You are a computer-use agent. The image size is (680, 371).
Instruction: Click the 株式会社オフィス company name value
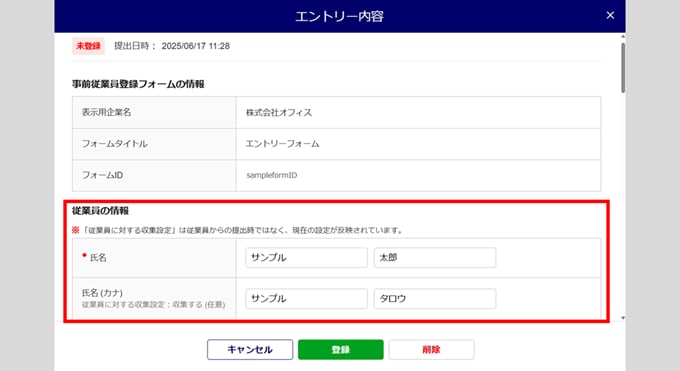click(x=279, y=112)
